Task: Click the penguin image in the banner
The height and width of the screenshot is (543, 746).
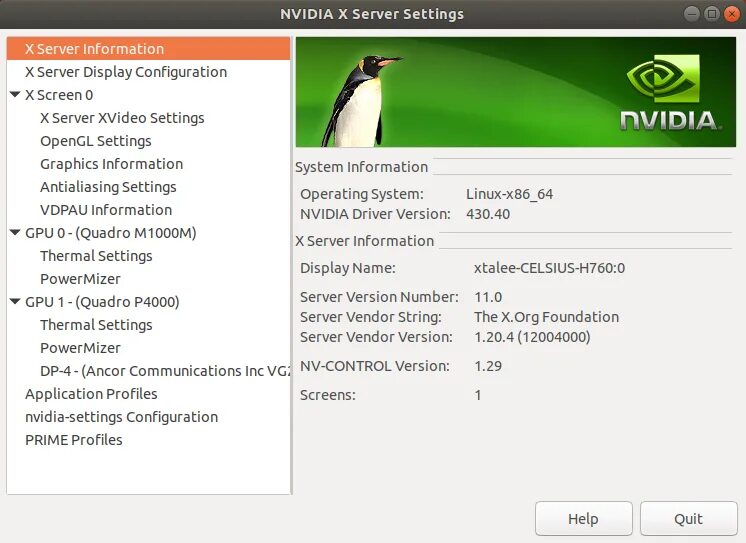Action: pyautogui.click(x=362, y=100)
